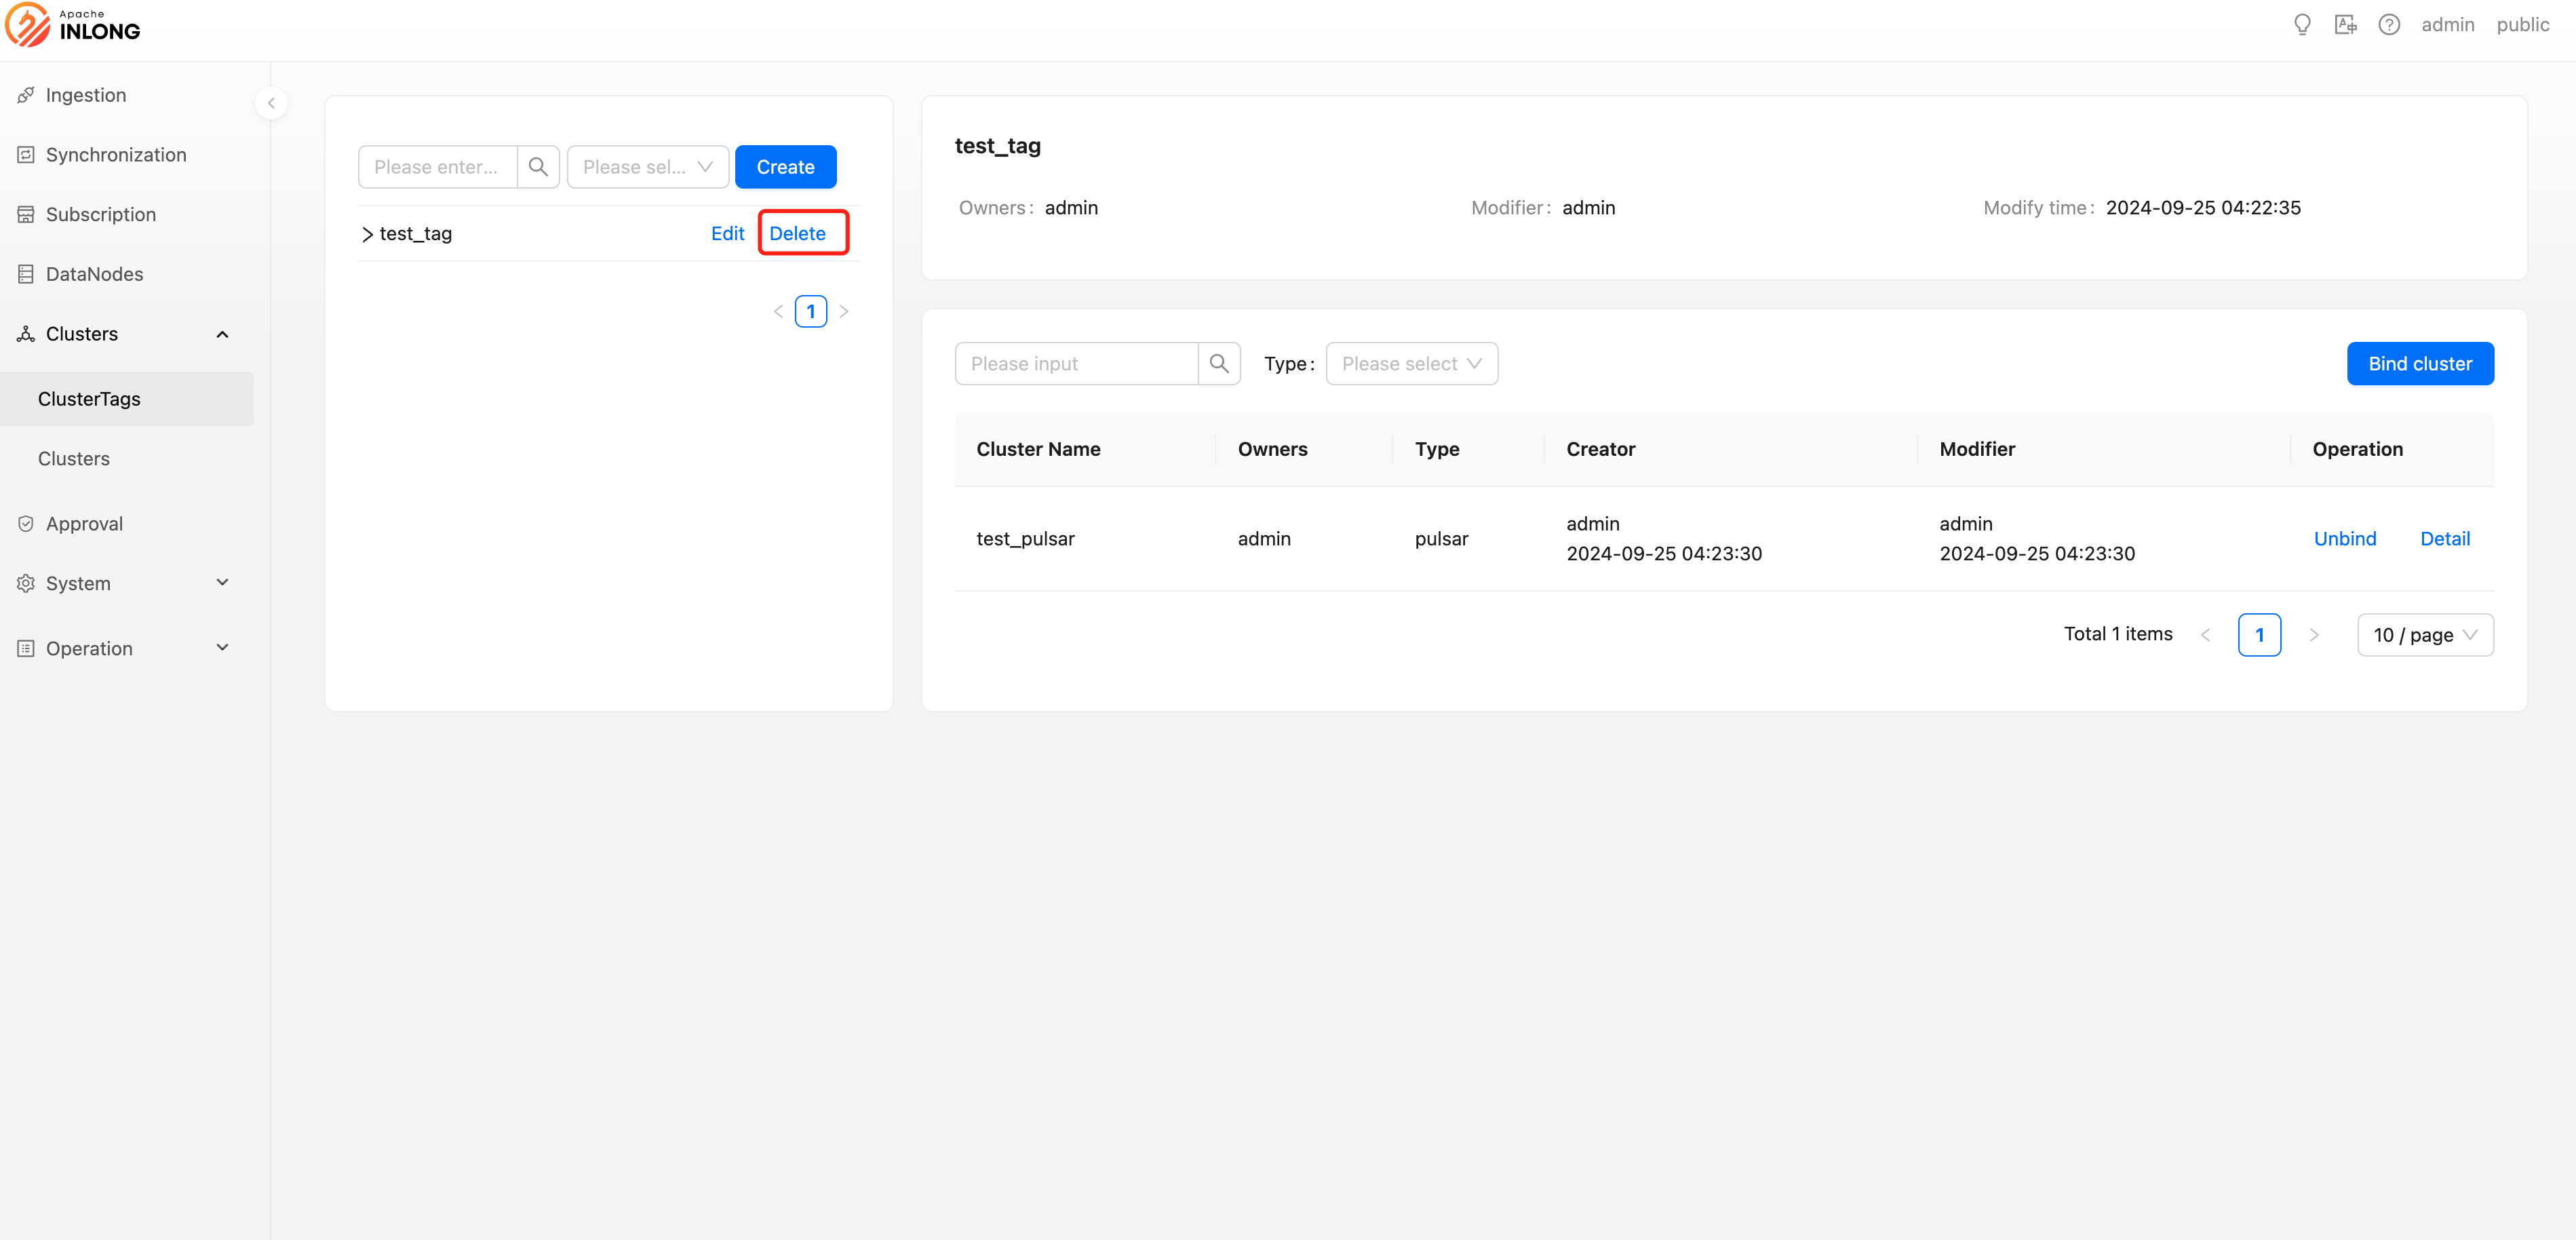The height and width of the screenshot is (1240, 2576).
Task: Collapse the sidebar with the arrow handle
Action: pos(271,103)
